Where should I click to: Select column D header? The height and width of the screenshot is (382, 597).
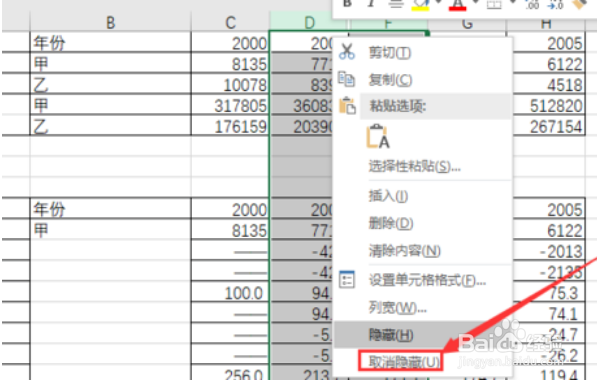309,22
